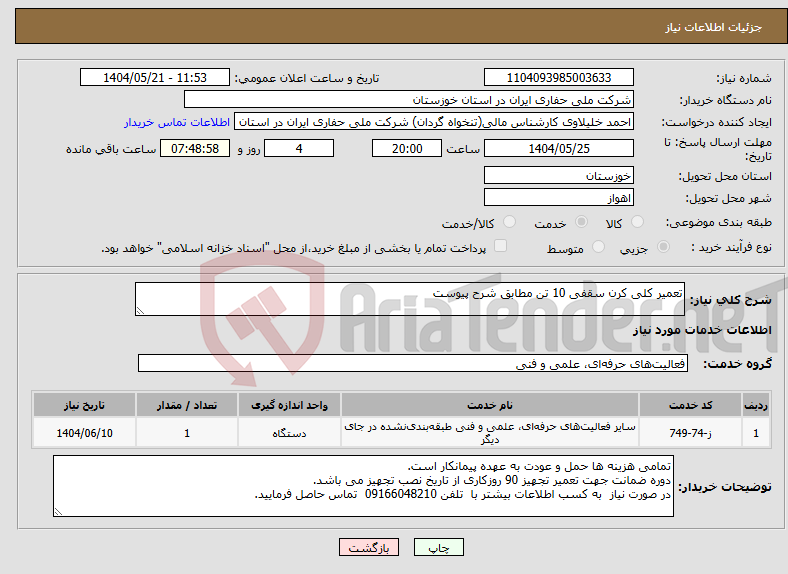This screenshot has height=574, width=788.
Task: Select the متوسط purchase type radio
Action: [598, 246]
